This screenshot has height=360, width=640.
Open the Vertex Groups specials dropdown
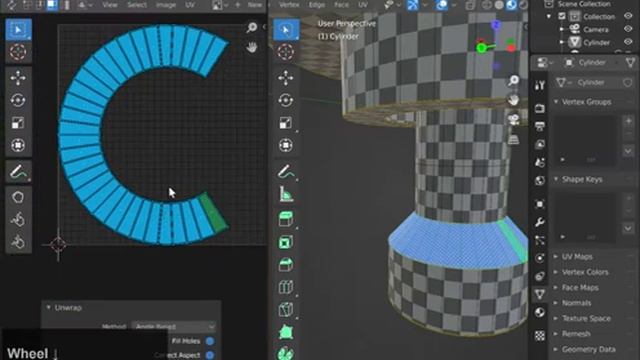click(x=628, y=151)
